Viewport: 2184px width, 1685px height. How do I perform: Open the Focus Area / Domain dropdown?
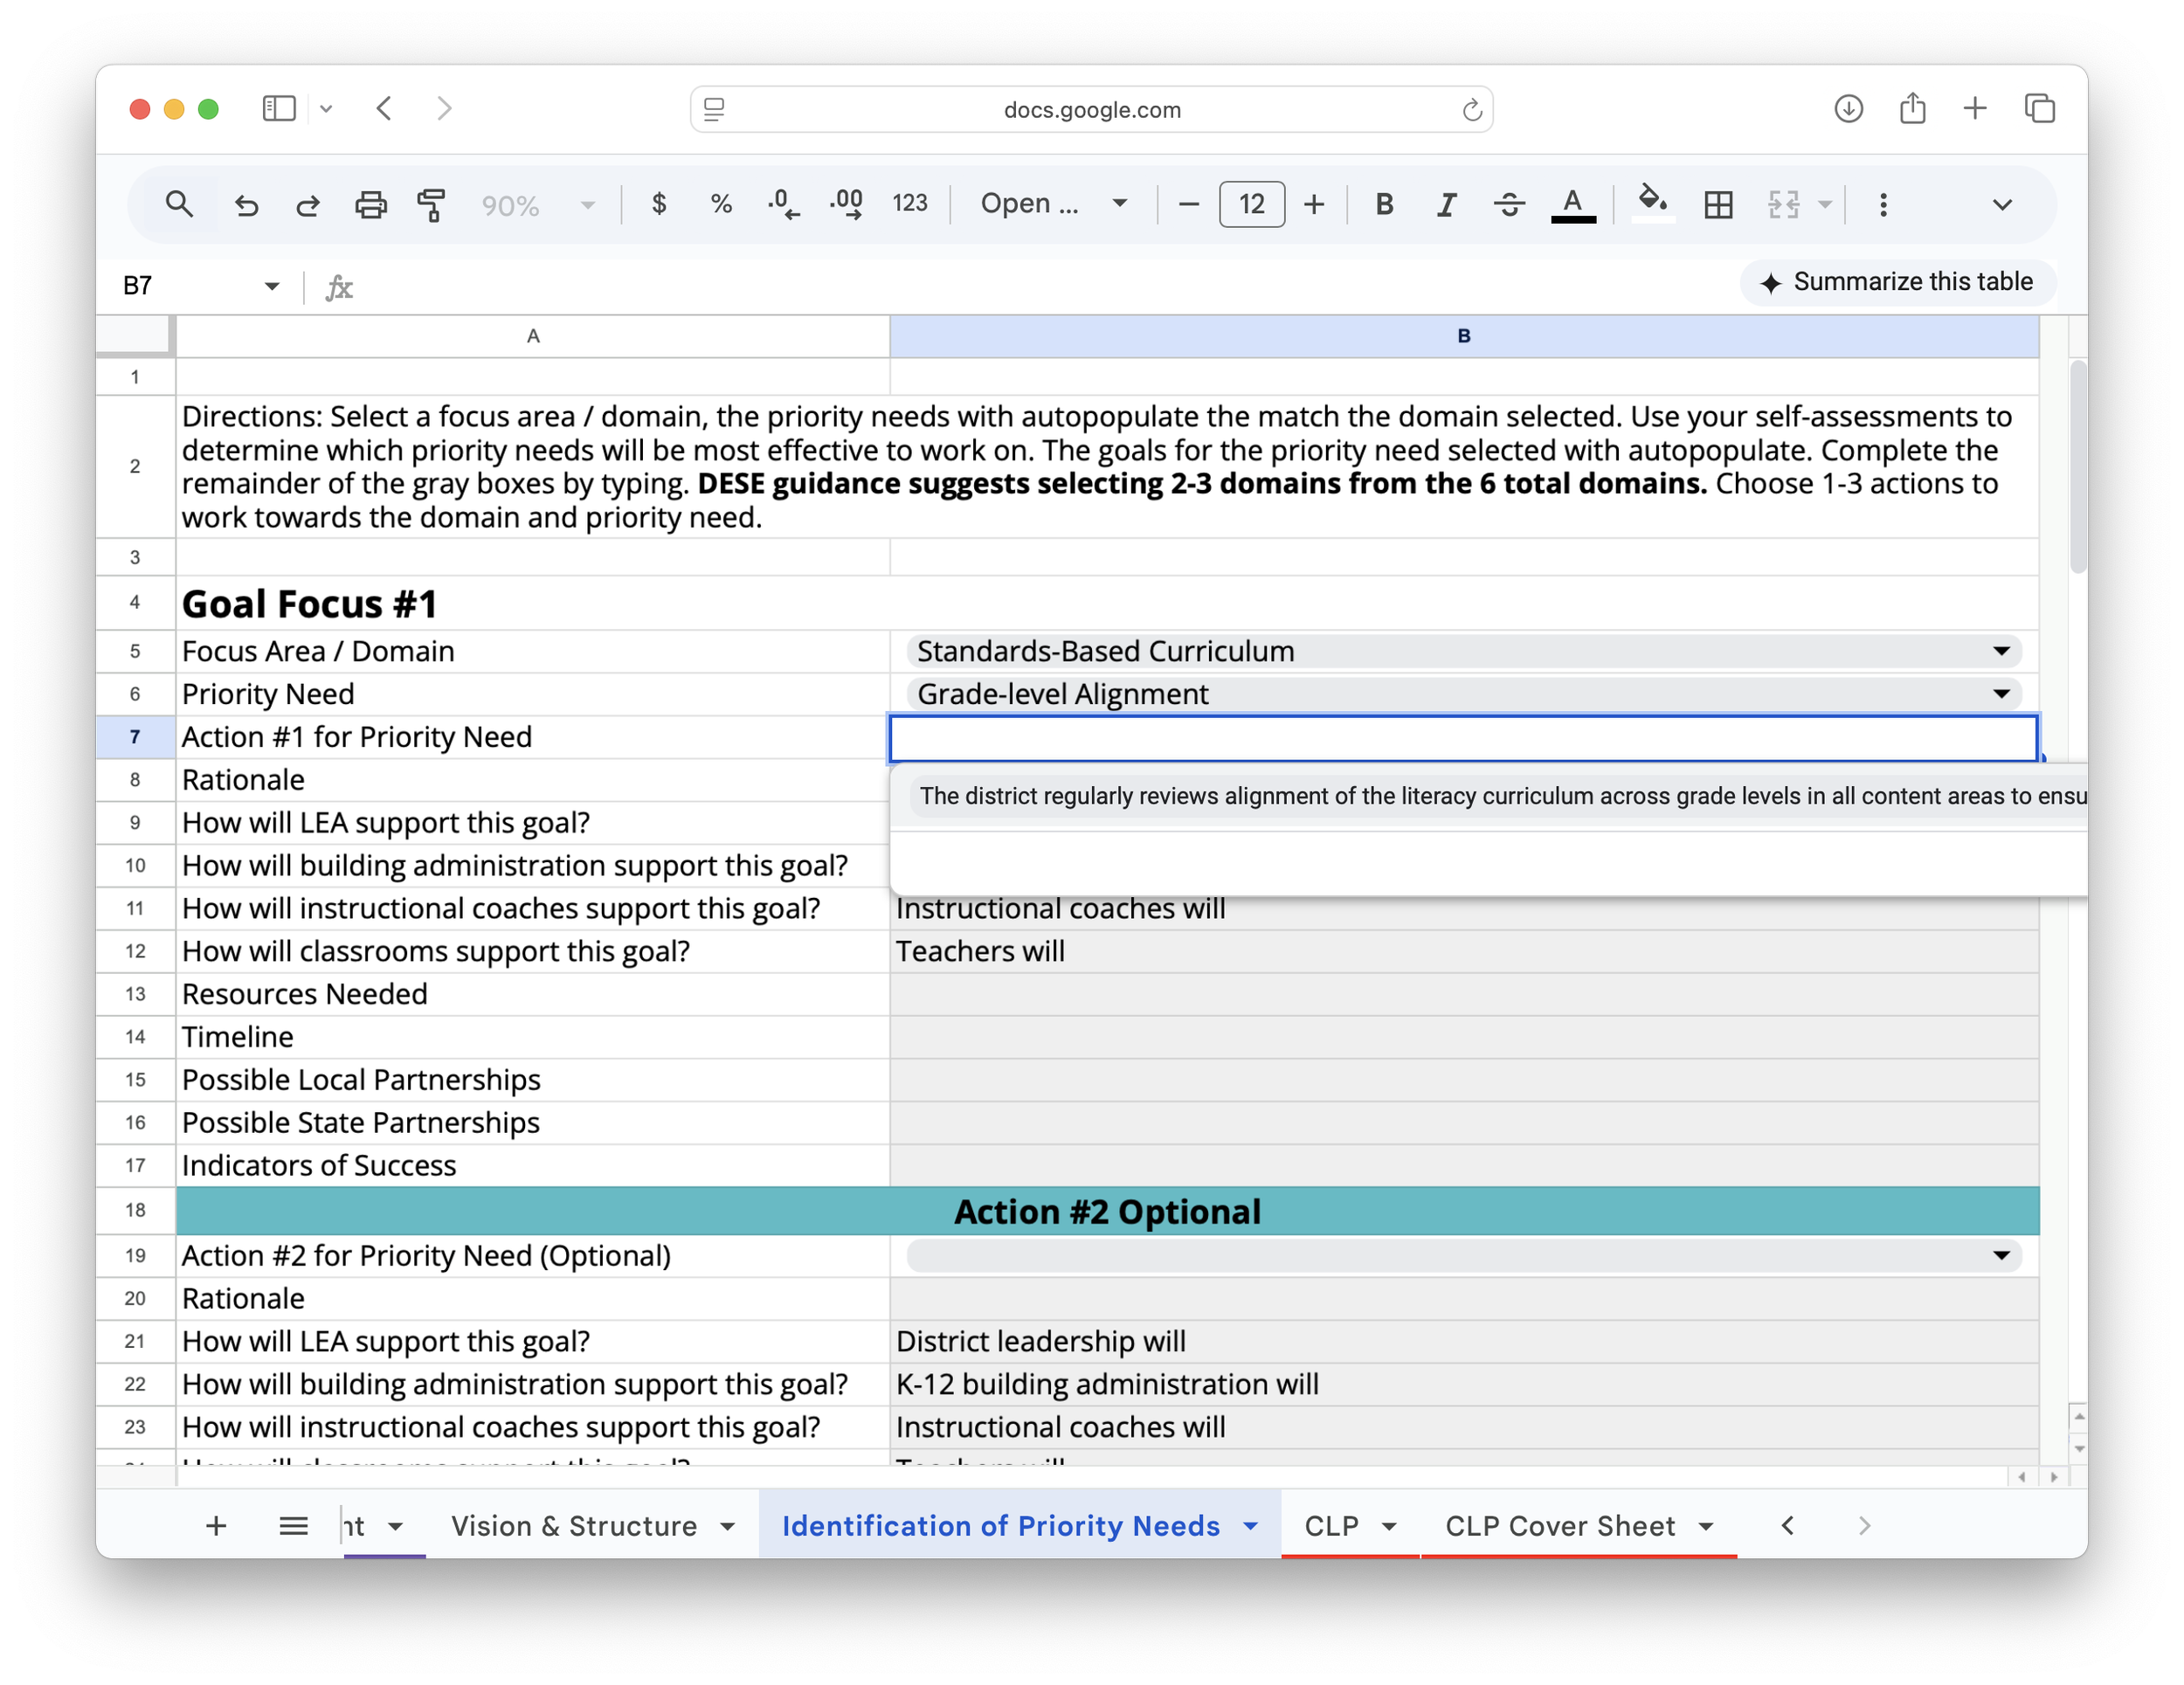[2000, 651]
